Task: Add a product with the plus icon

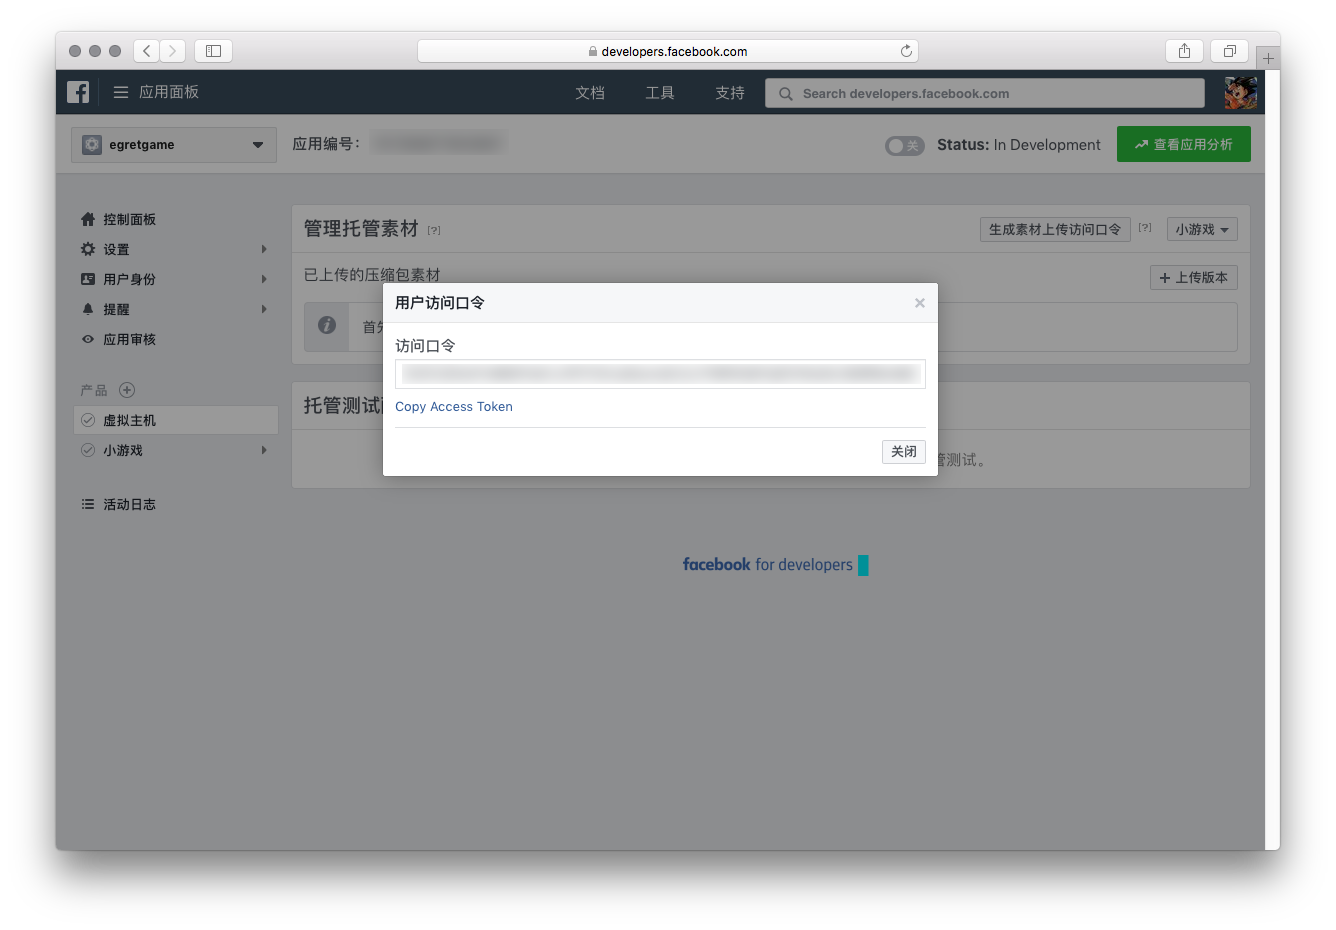Action: coord(127,390)
